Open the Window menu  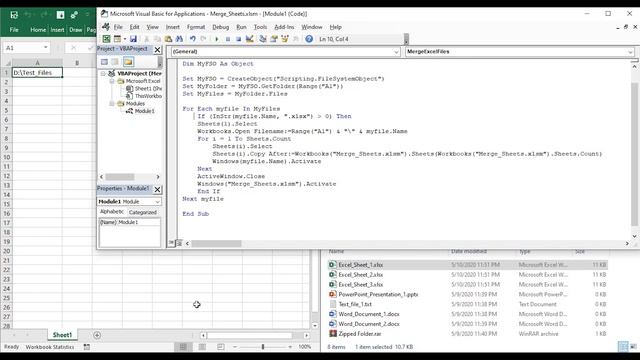point(312,27)
